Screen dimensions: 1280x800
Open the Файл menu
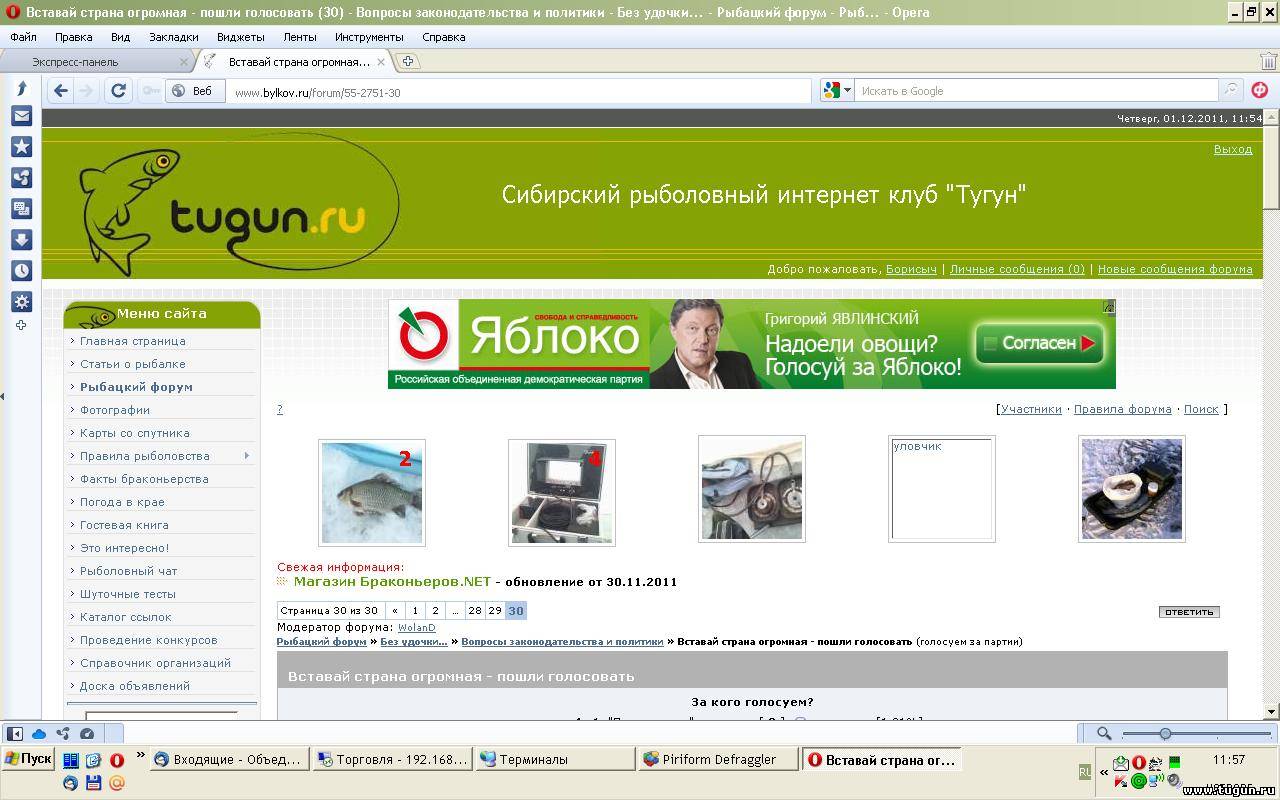[x=24, y=37]
